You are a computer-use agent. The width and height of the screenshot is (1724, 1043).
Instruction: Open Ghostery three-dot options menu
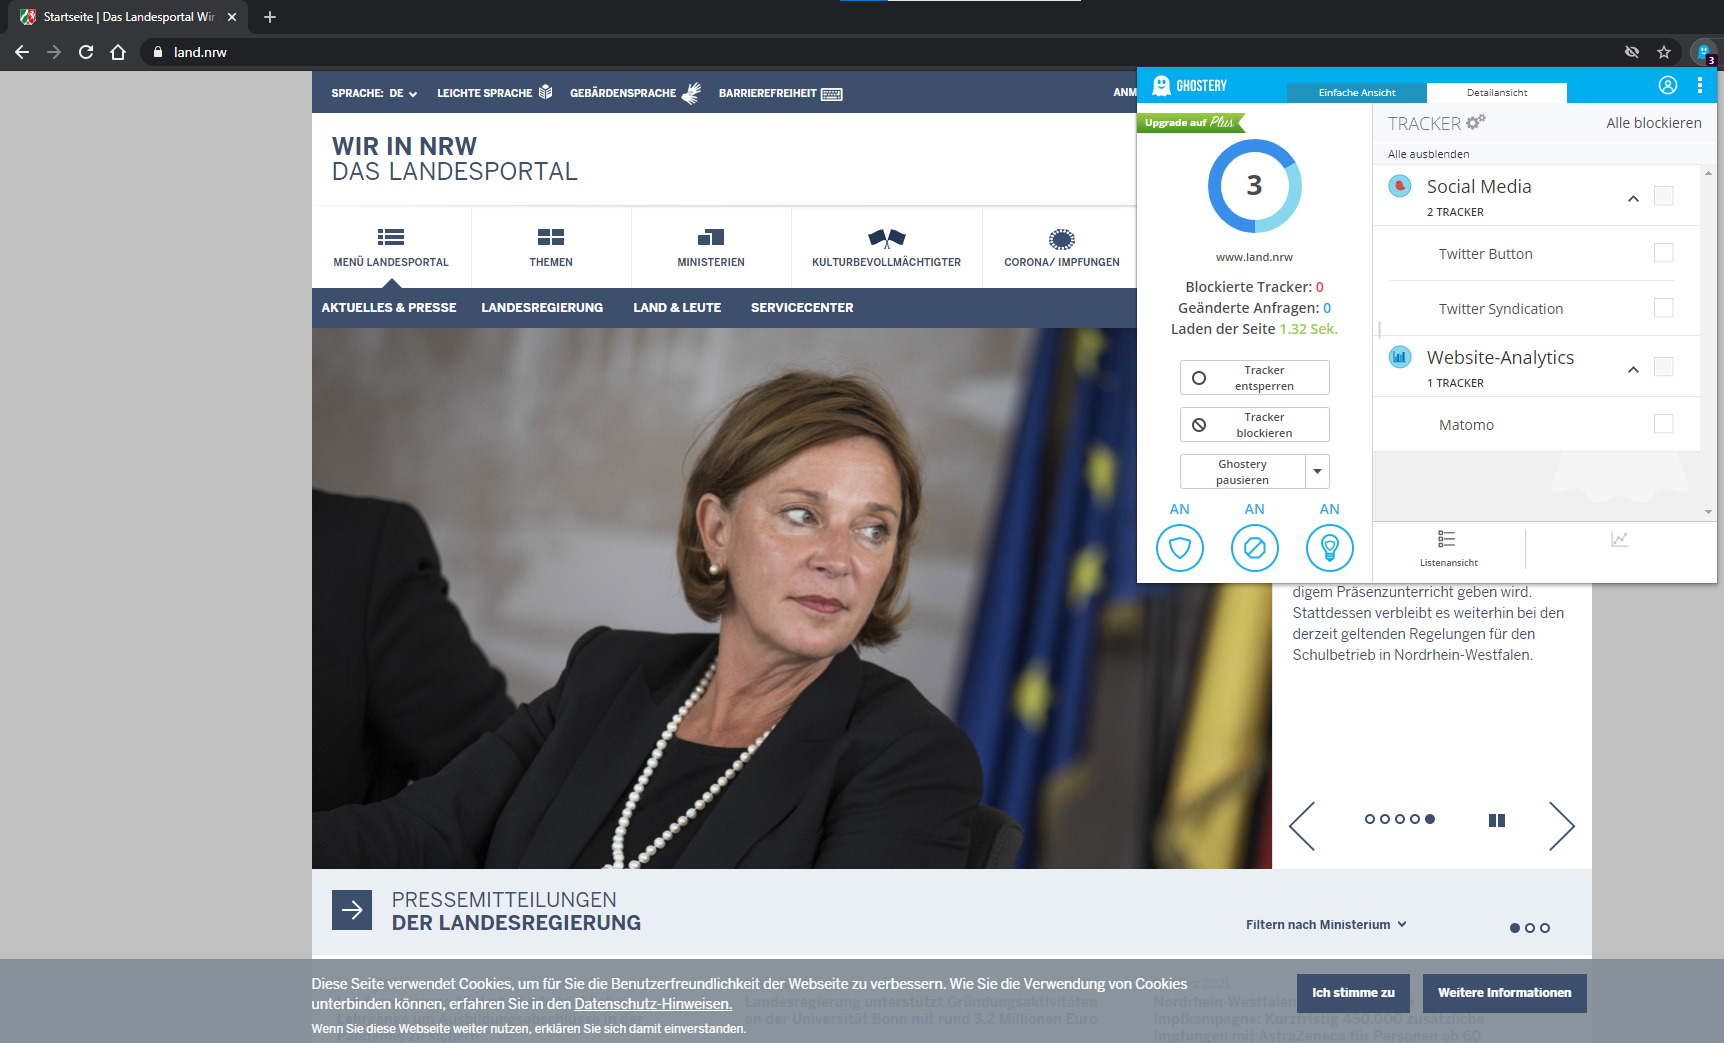point(1699,86)
